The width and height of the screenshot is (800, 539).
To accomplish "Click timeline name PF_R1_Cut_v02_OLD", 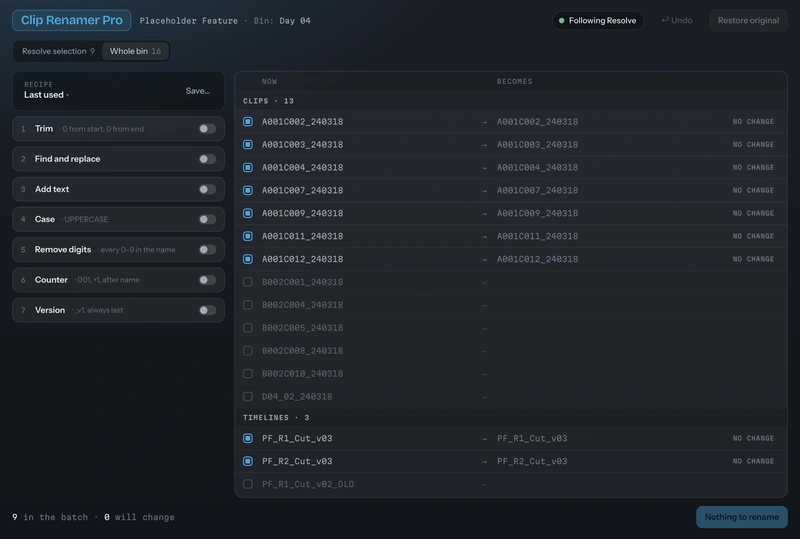I will coord(308,484).
